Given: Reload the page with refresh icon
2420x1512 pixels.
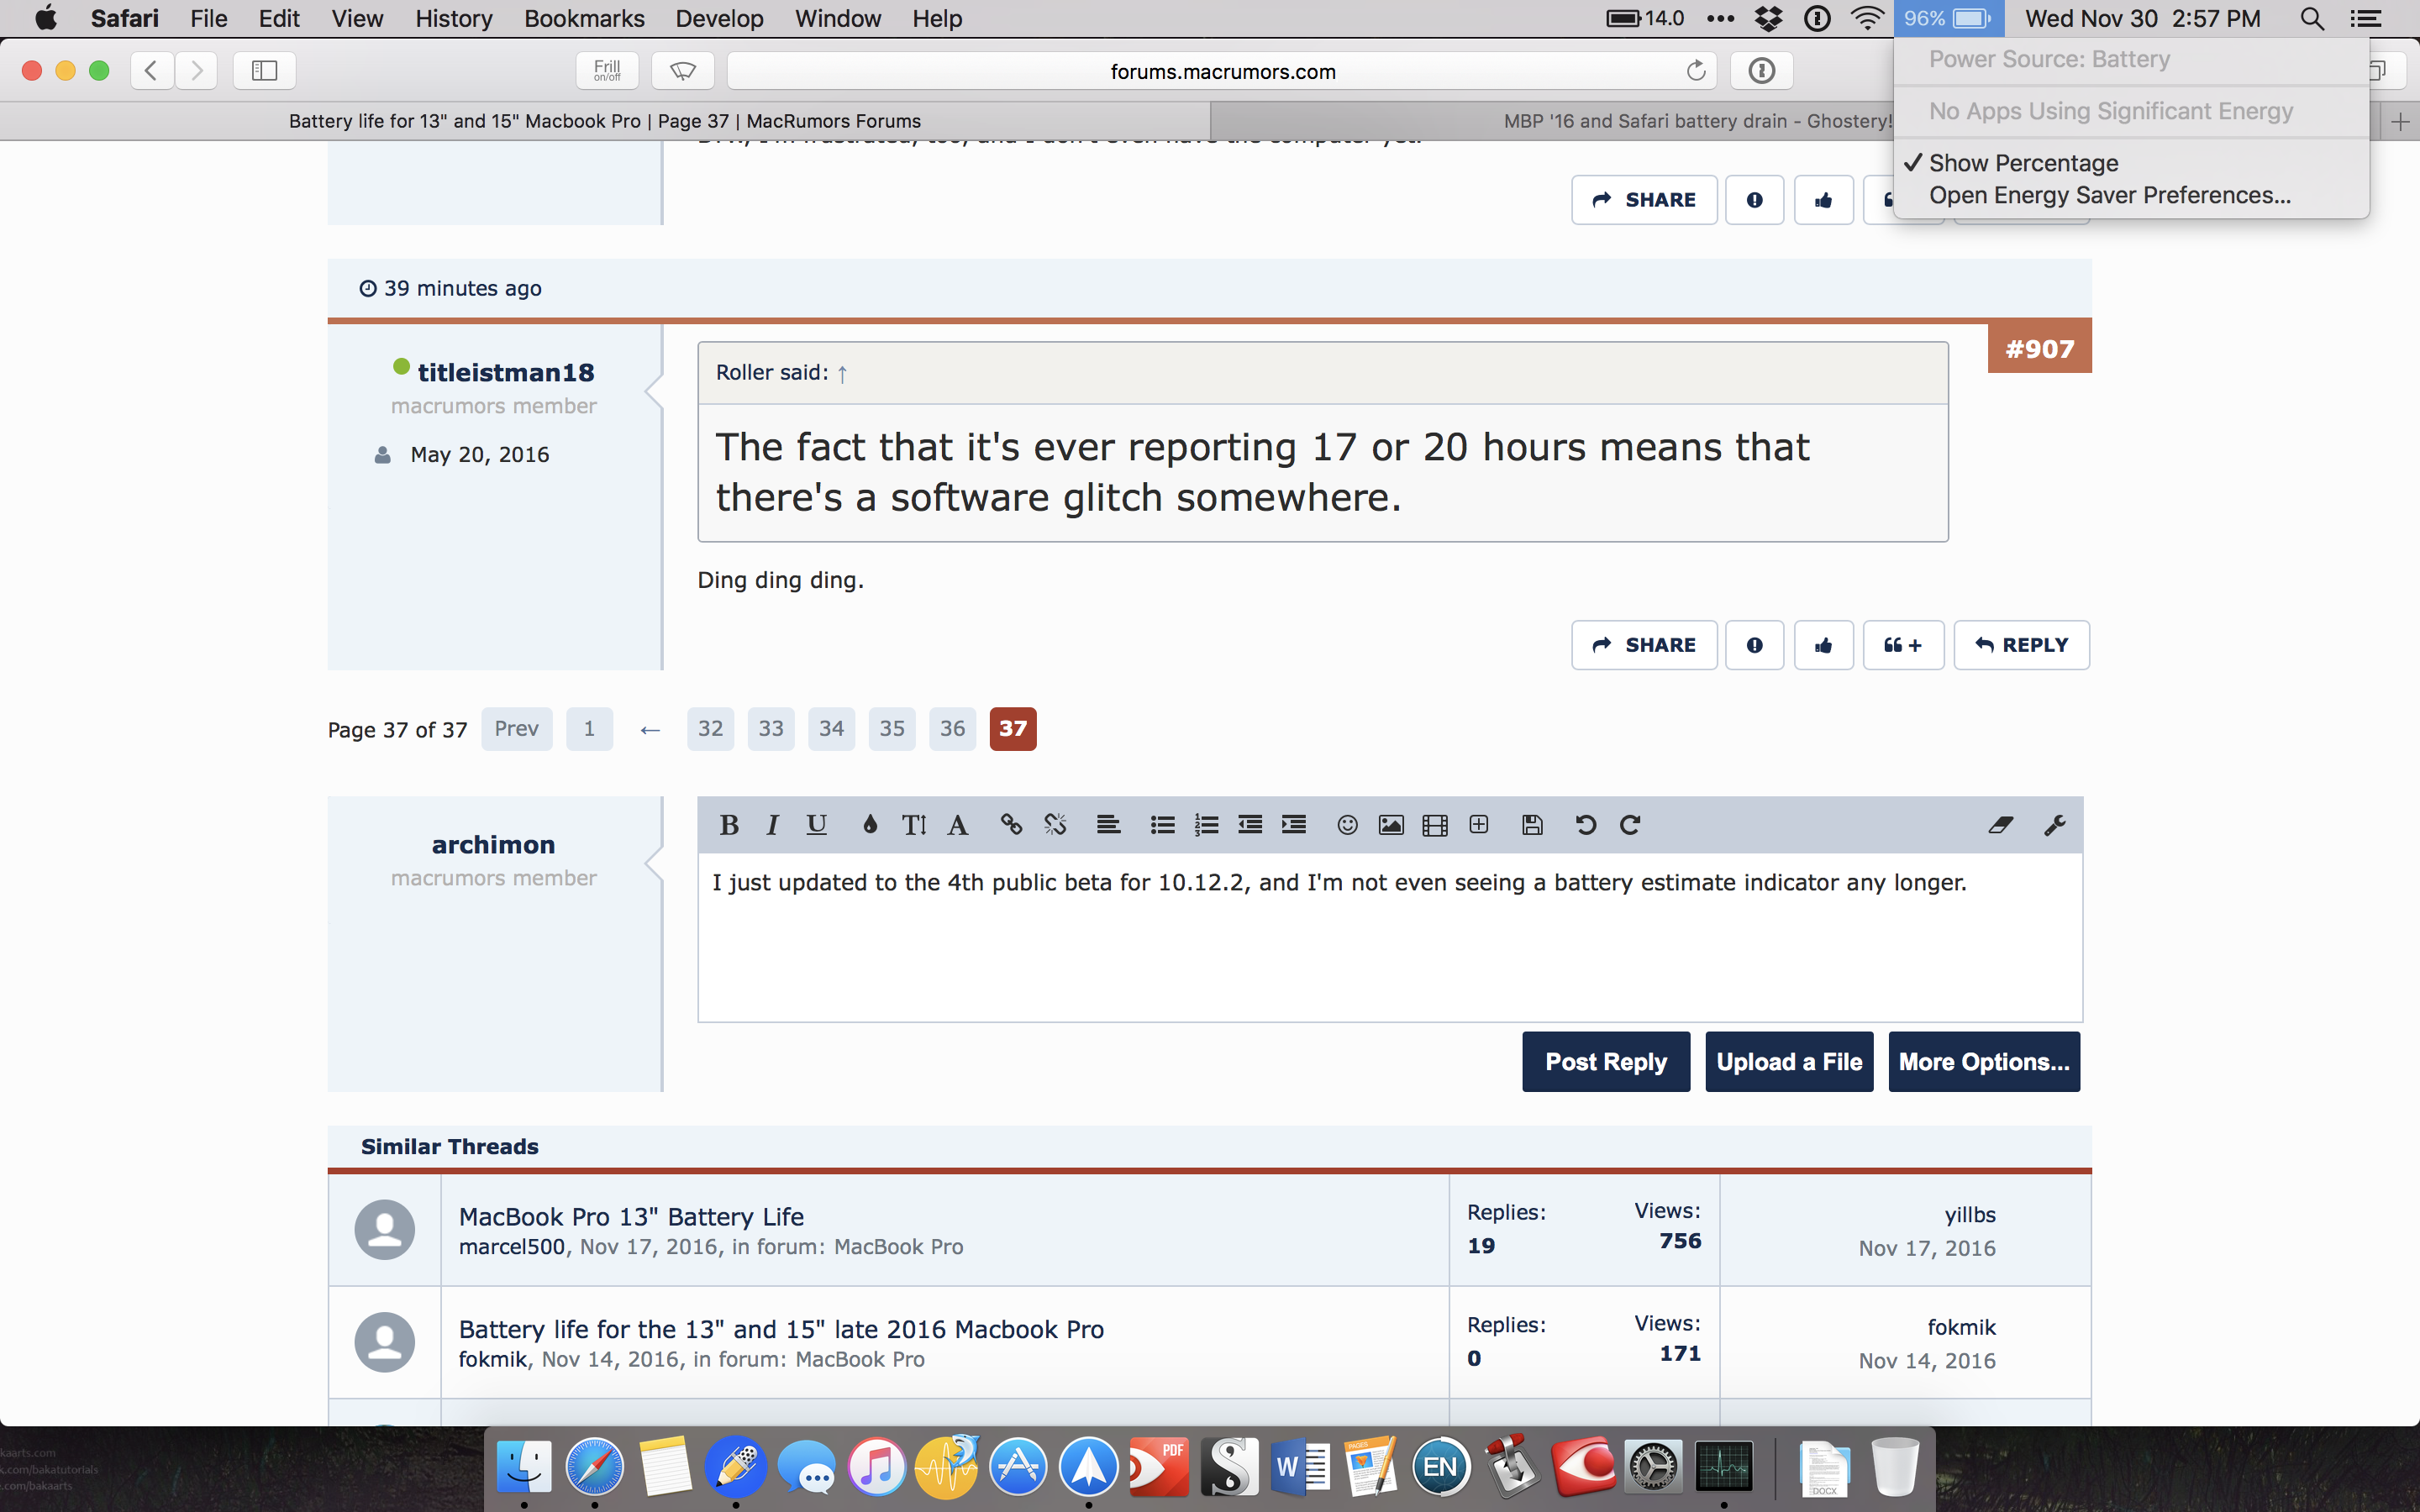Looking at the screenshot, I should coord(1695,71).
